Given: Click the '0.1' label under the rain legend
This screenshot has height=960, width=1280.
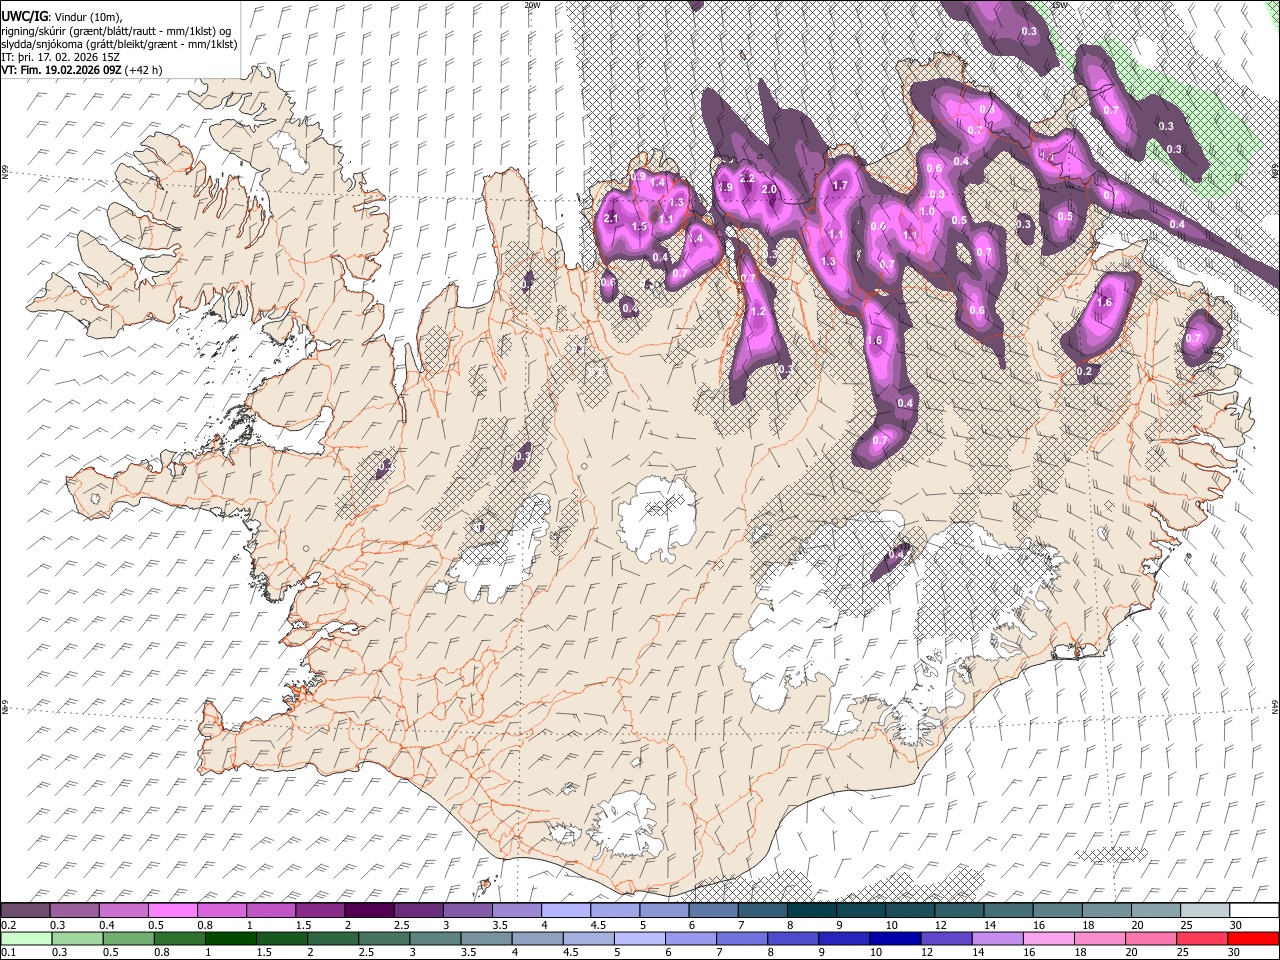Looking at the screenshot, I should coord(9,952).
